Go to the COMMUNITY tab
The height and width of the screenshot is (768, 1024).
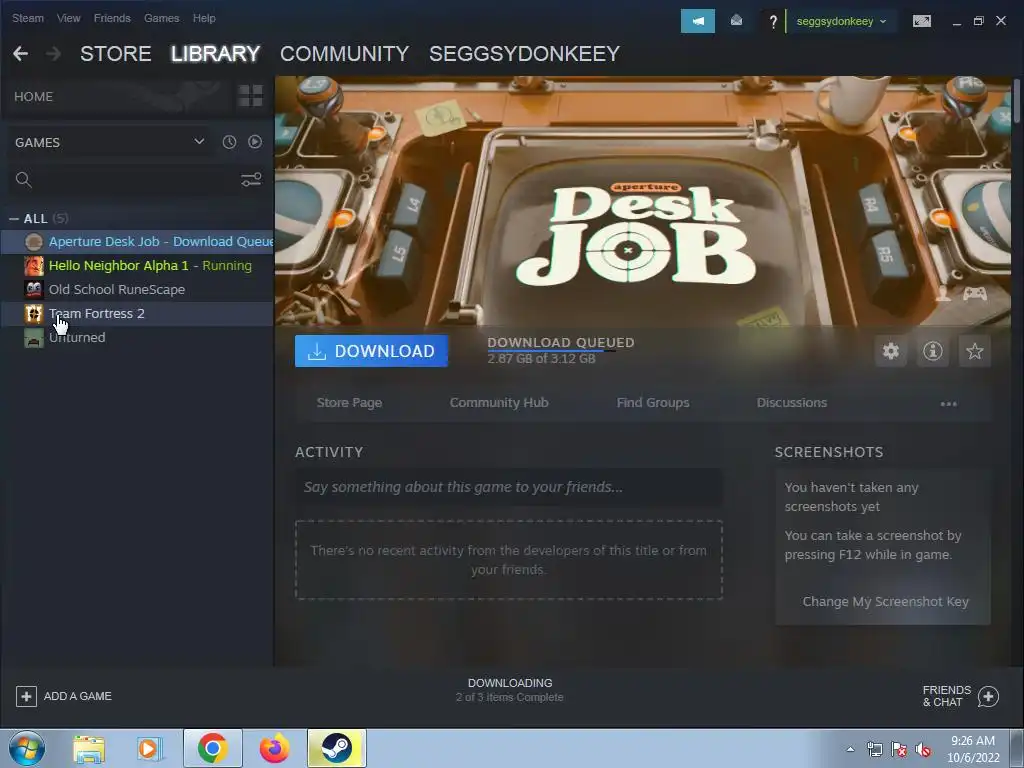[x=344, y=54]
